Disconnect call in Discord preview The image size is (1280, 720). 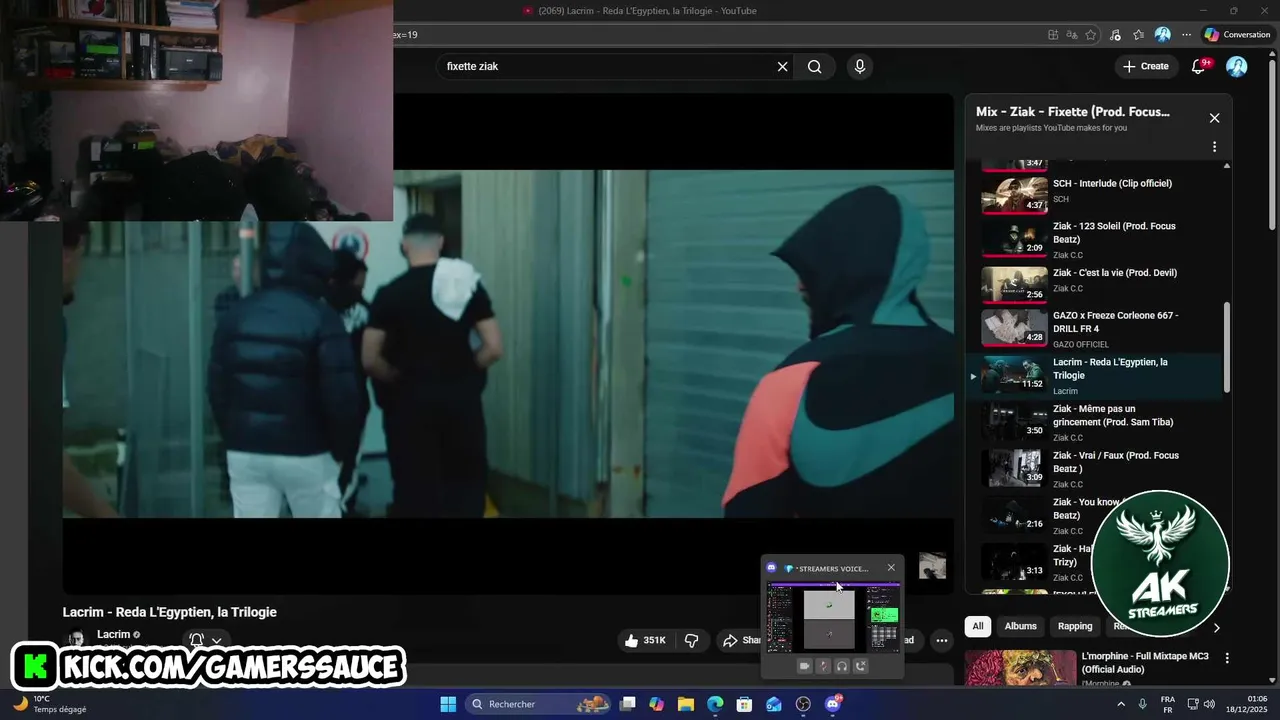(861, 666)
